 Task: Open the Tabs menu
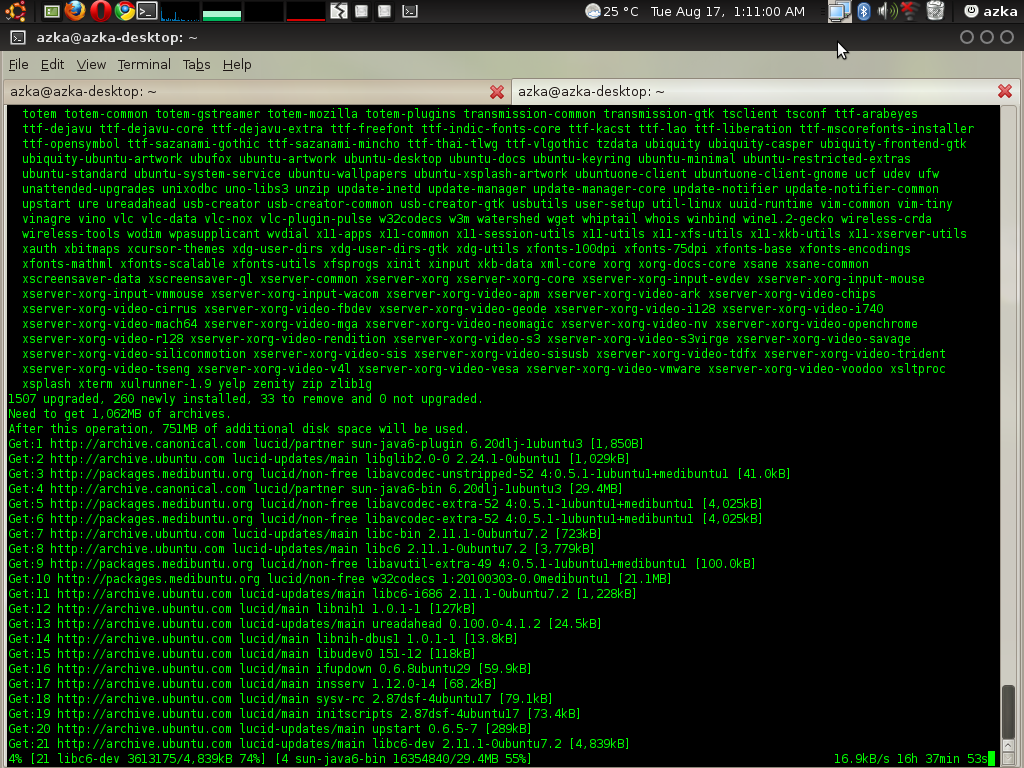click(x=196, y=65)
